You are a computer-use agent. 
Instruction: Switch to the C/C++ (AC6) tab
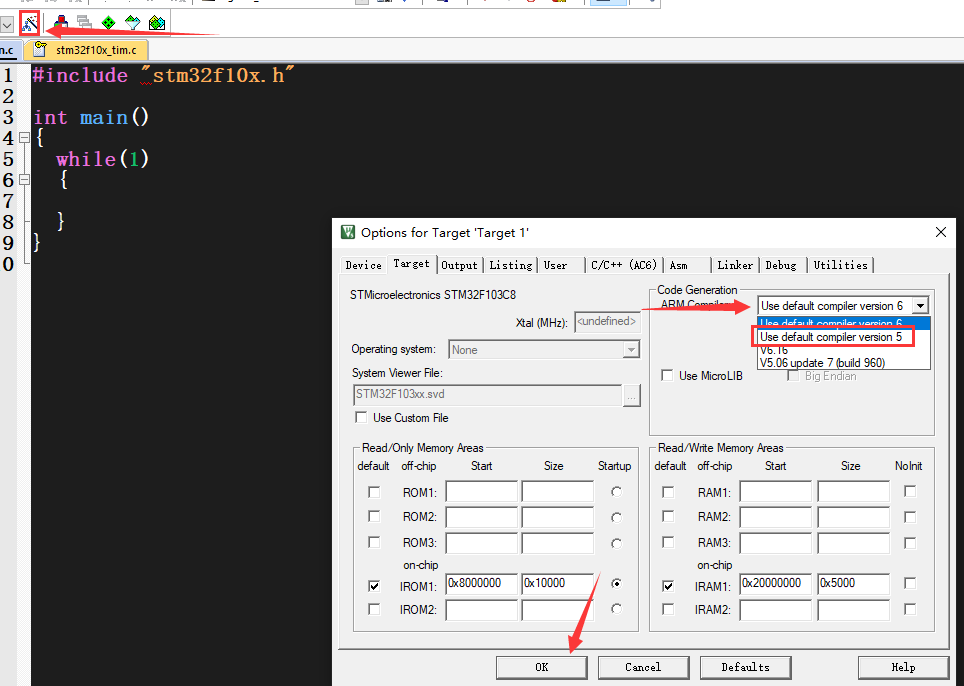624,265
